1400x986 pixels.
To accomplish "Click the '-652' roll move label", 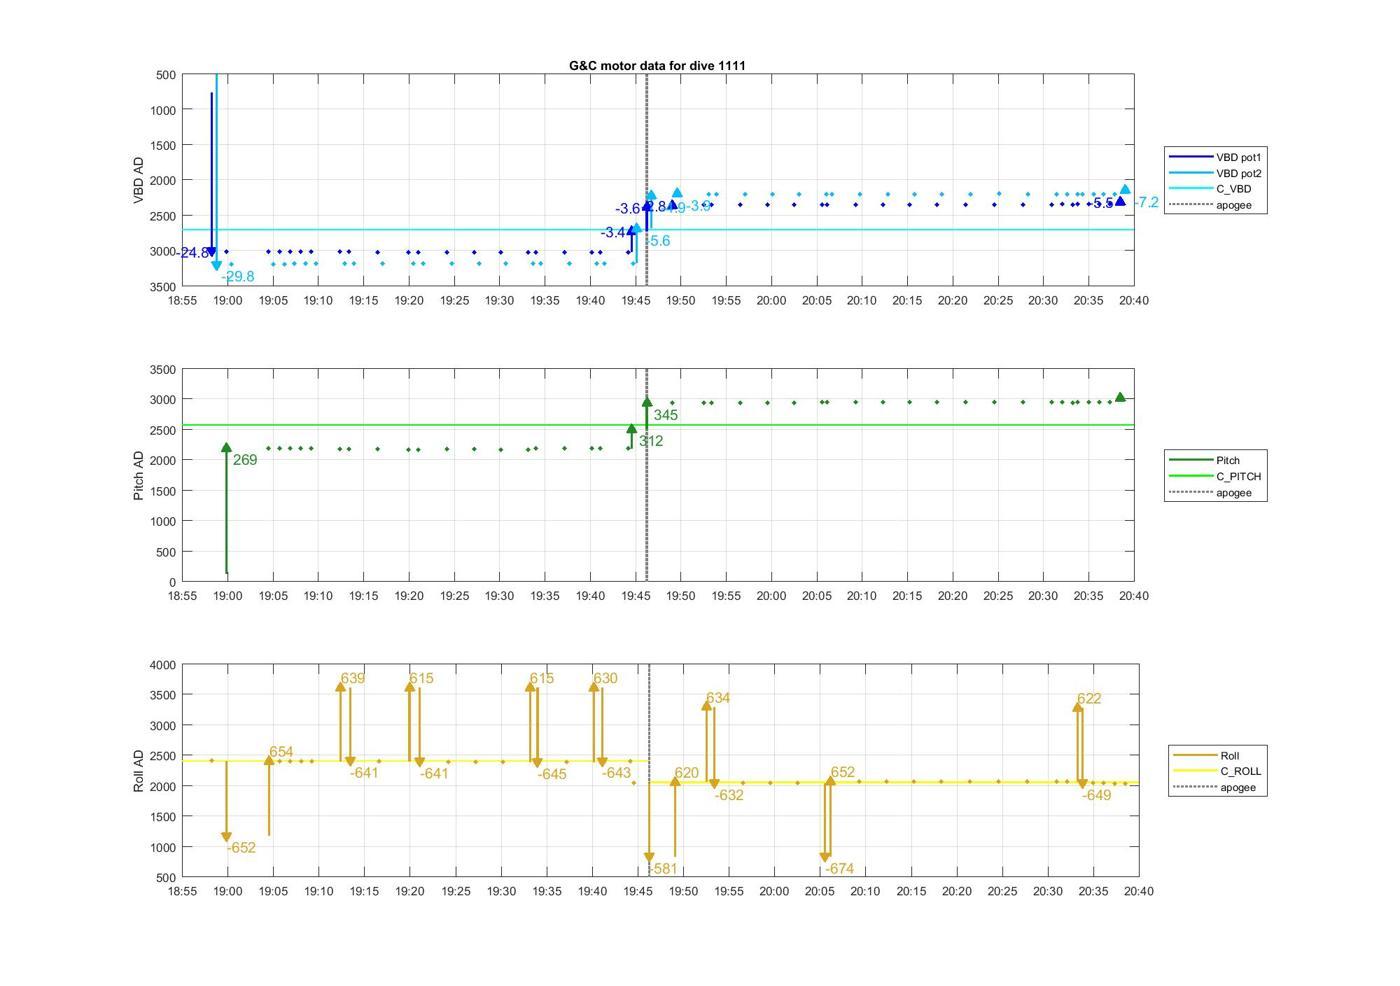I will (x=241, y=848).
